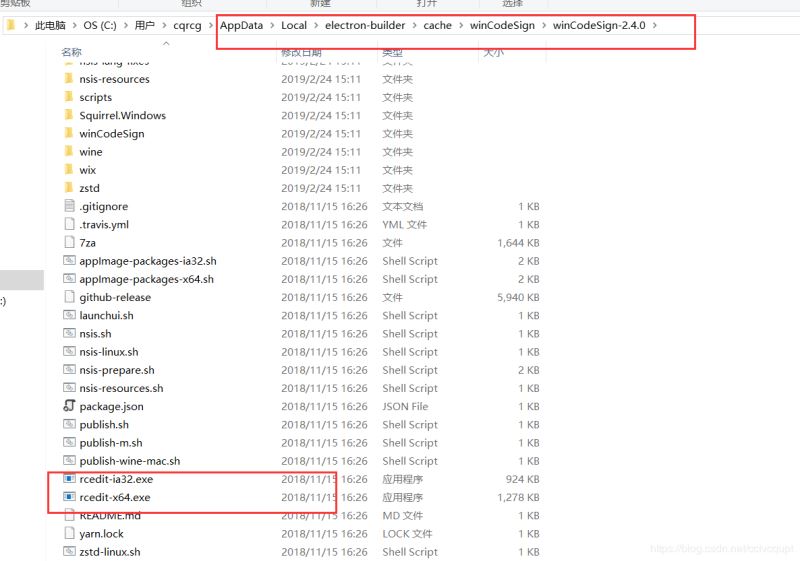Viewport: 800px width, 561px height.
Task: Click the zstd-linux.sh script icon
Action: (69, 552)
